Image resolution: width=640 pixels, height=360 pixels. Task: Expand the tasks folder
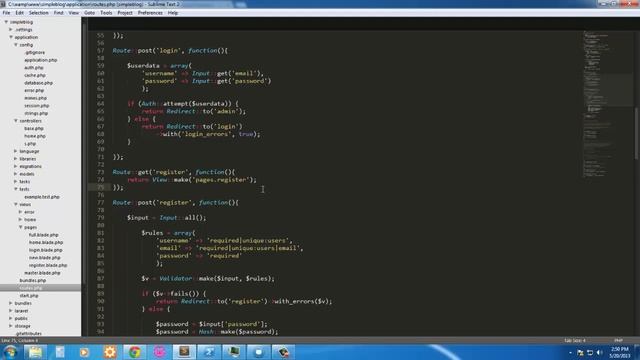point(16,181)
